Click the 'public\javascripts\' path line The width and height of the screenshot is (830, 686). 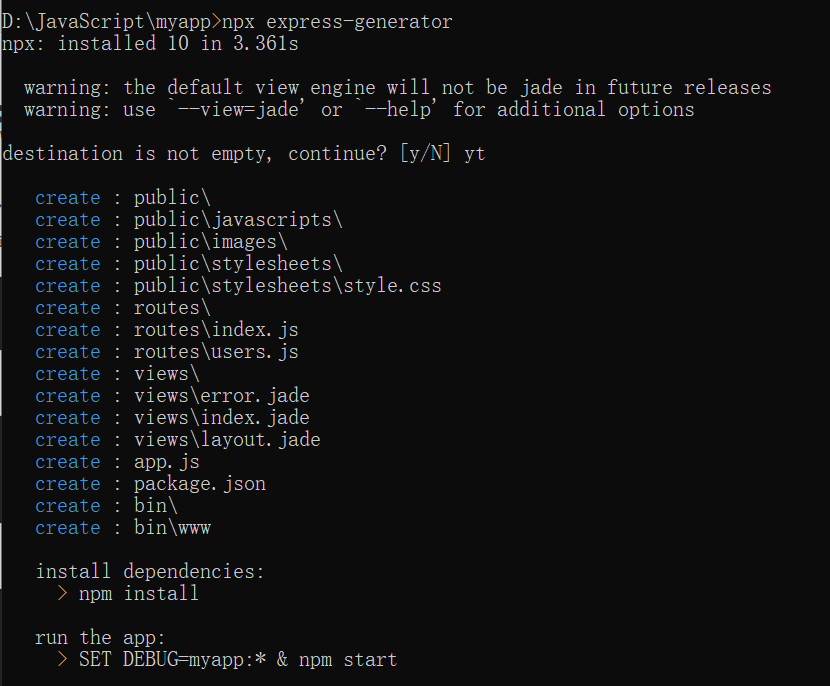point(238,219)
